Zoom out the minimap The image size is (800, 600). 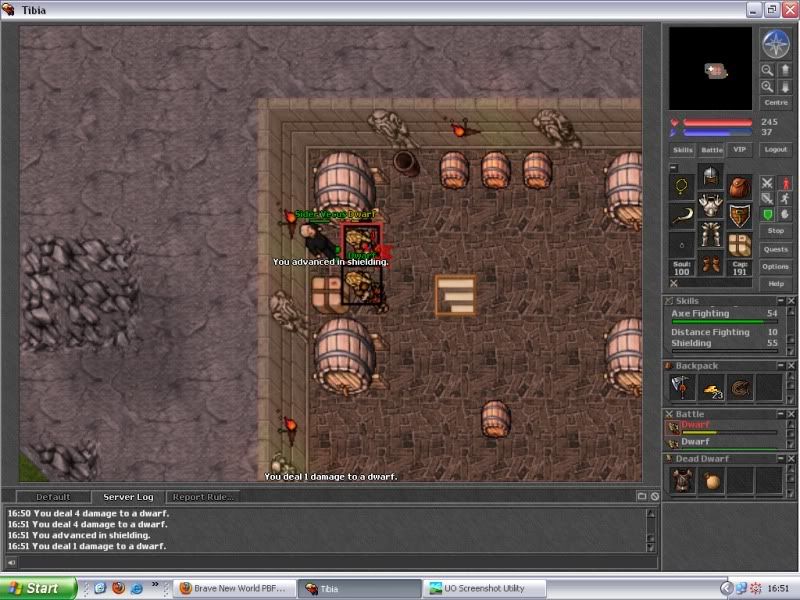(767, 70)
